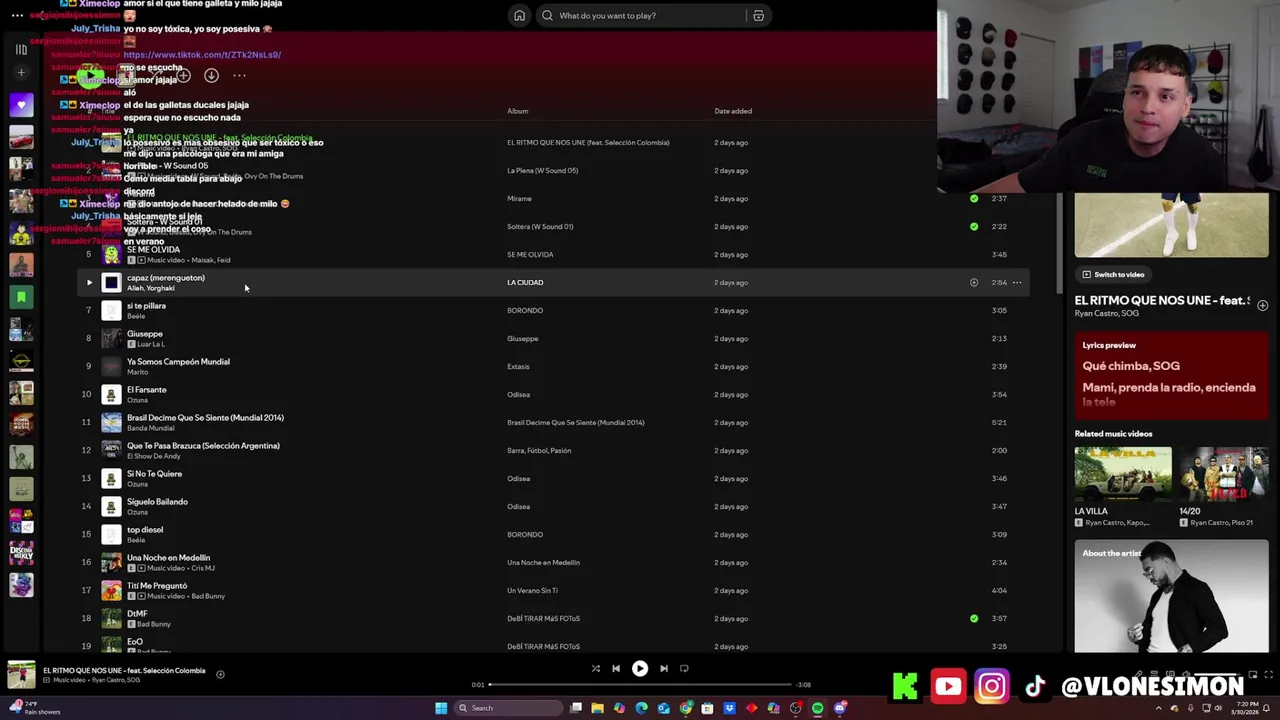Screen dimensions: 1280x720
Task: Click taskbar Search box
Action: point(508,708)
